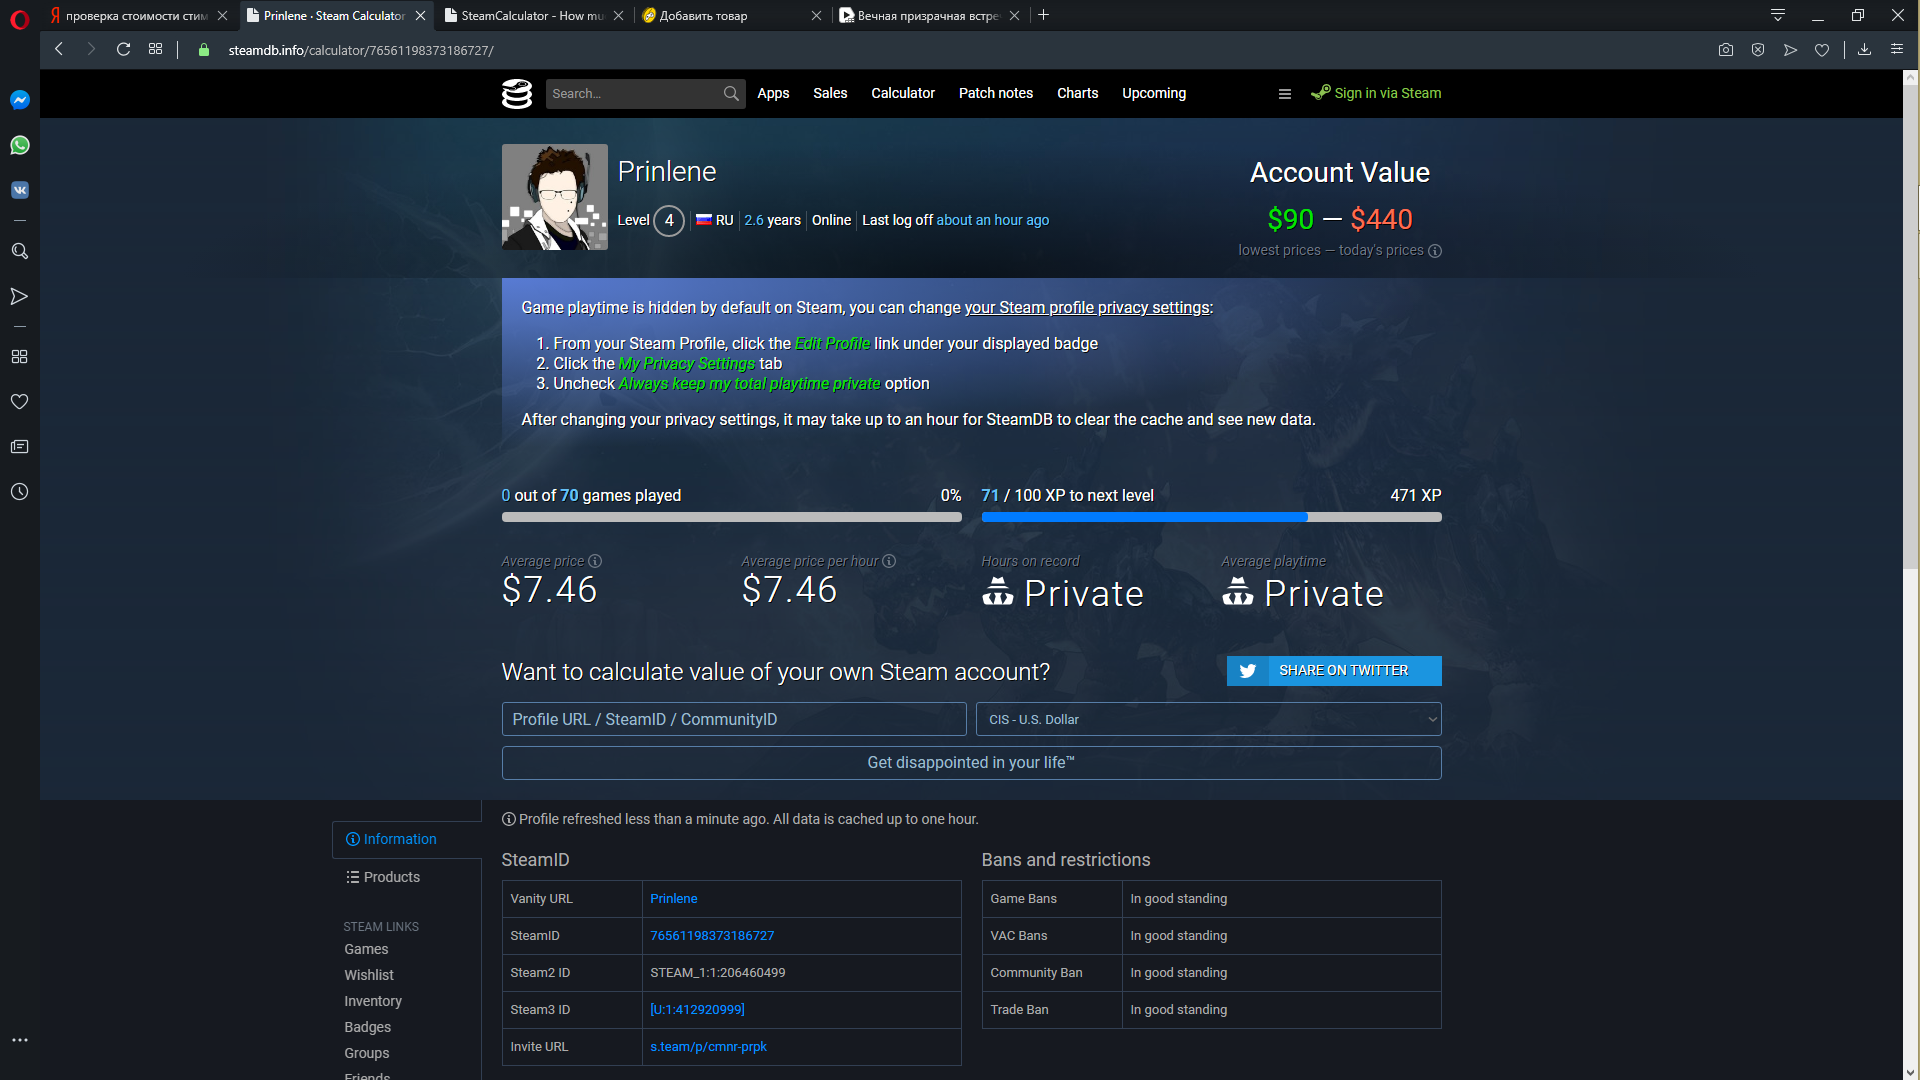Image resolution: width=1920 pixels, height=1080 pixels.
Task: Click the site security padlock icon
Action: click(204, 50)
